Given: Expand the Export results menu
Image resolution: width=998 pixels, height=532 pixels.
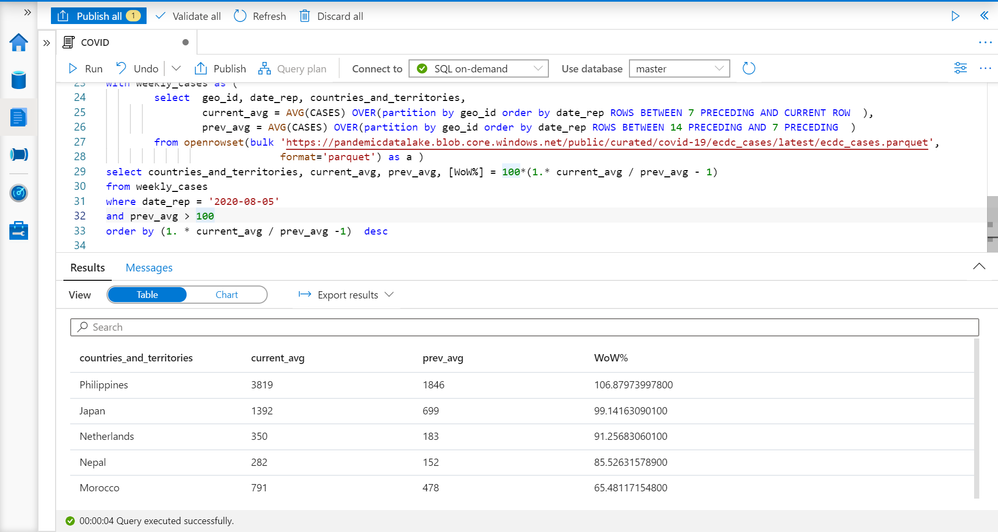Looking at the screenshot, I should (346, 295).
